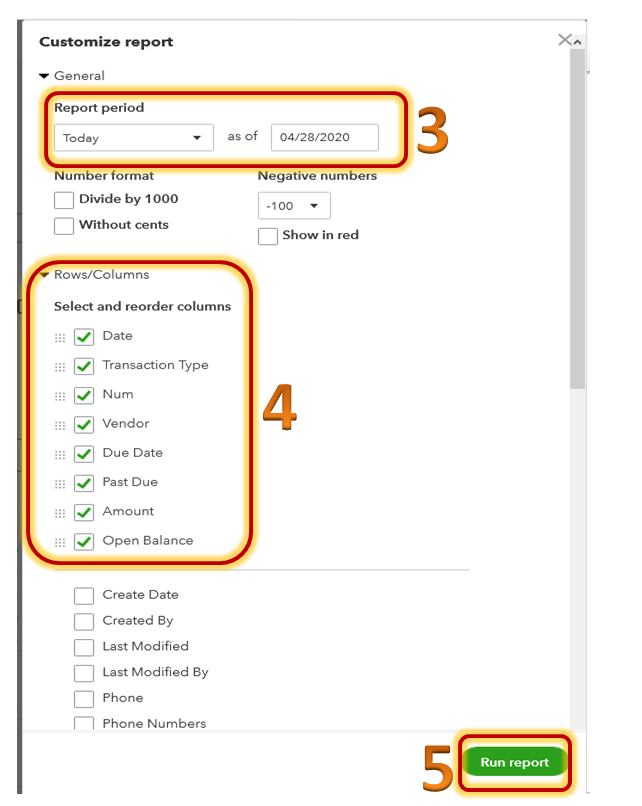The width and height of the screenshot is (642, 806).
Task: Check the Without cents box
Action: click(63, 225)
